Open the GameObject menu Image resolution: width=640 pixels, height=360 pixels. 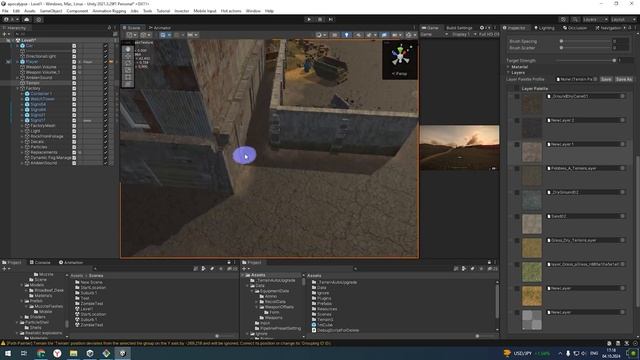pos(51,11)
